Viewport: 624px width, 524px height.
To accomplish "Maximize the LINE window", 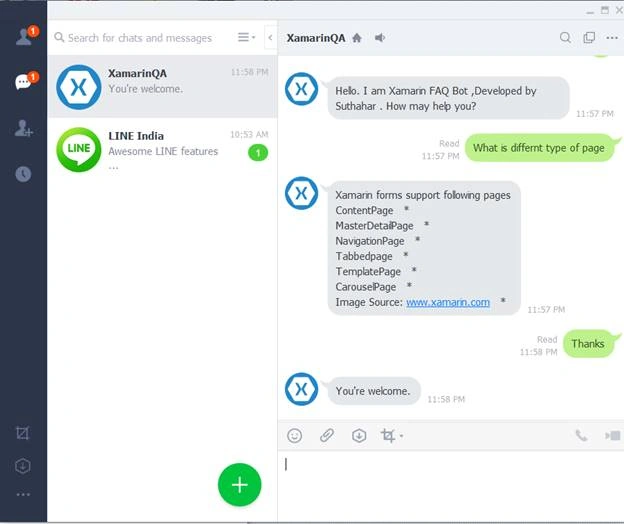I will coord(605,10).
